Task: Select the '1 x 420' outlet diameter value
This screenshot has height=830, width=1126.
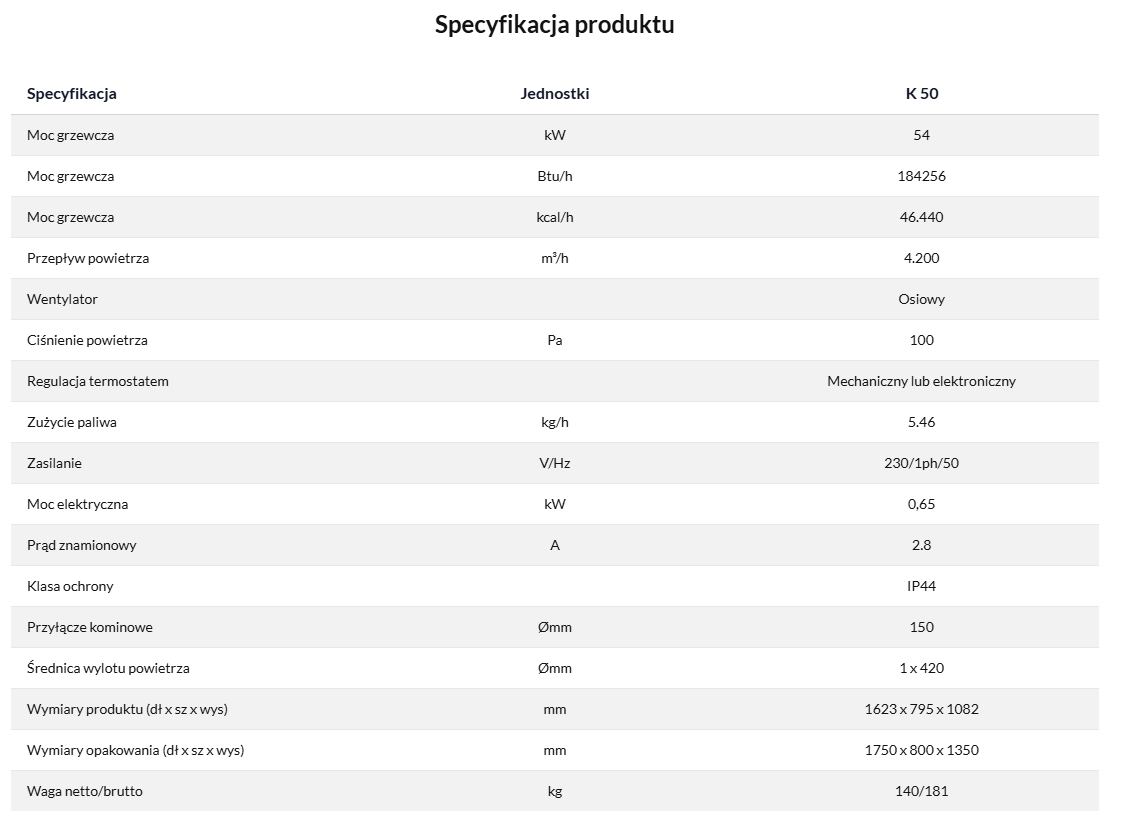Action: 921,668
